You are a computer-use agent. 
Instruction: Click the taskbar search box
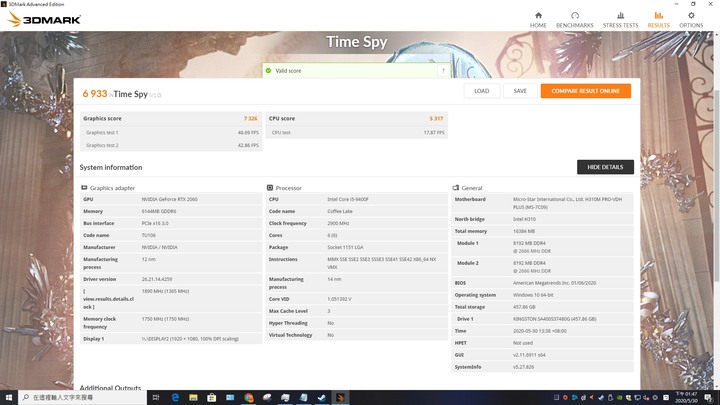pos(83,398)
